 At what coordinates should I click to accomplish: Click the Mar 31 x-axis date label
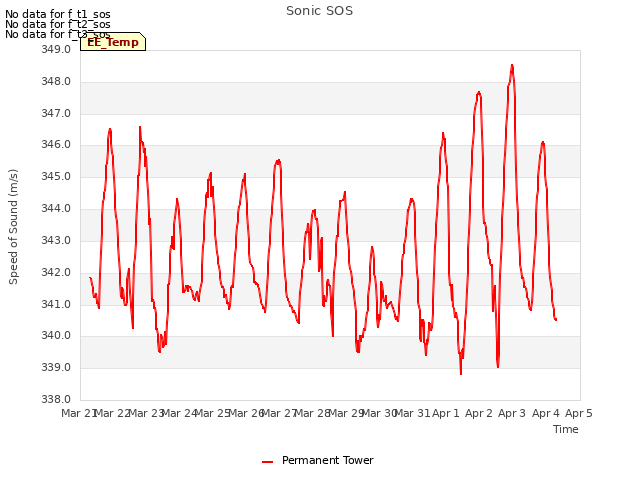pos(412,413)
